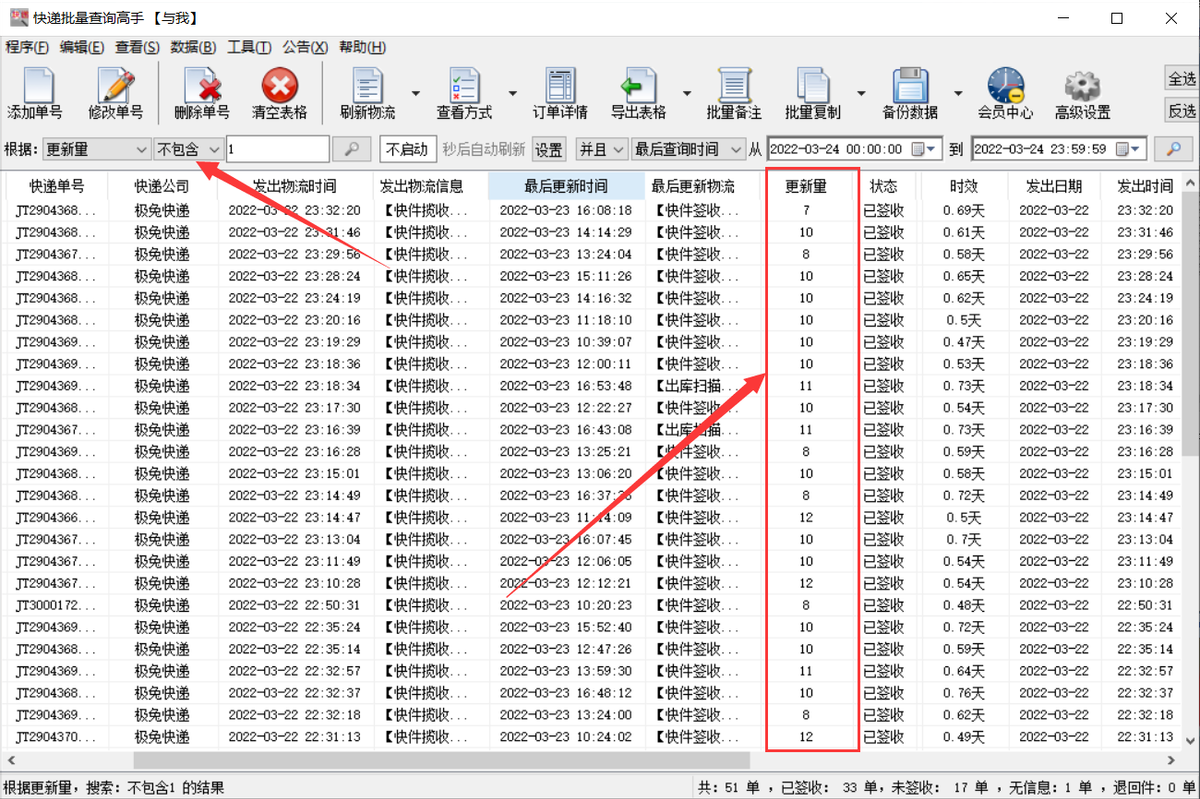
Task: Sort by 发出日期 column header
Action: point(1053,186)
